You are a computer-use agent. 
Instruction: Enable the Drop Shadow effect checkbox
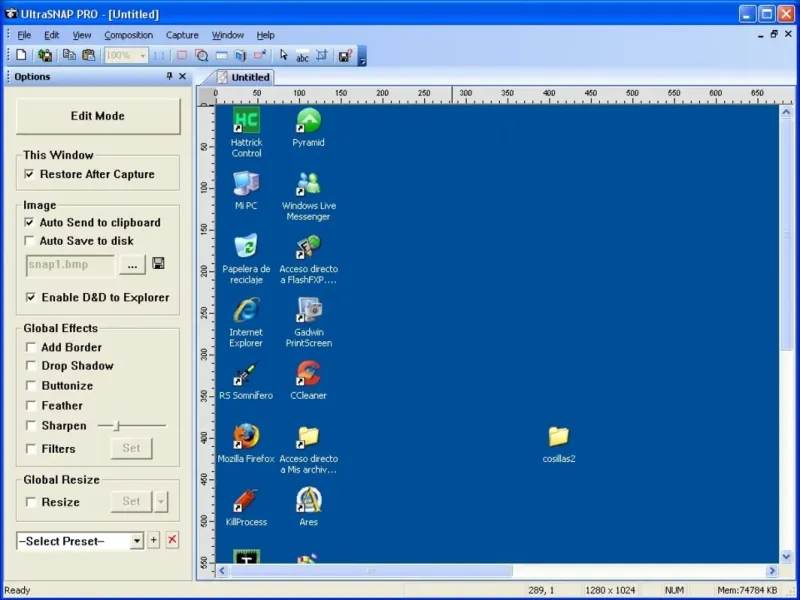click(31, 366)
